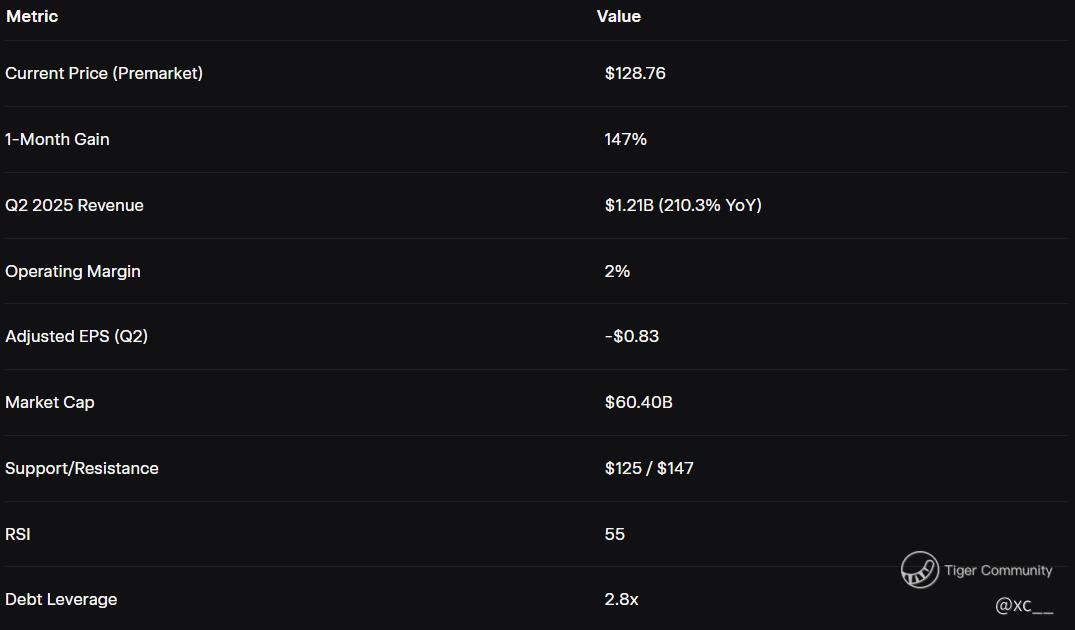Image resolution: width=1075 pixels, height=630 pixels.
Task: Click the Support/Resistance label
Action: [x=82, y=468]
